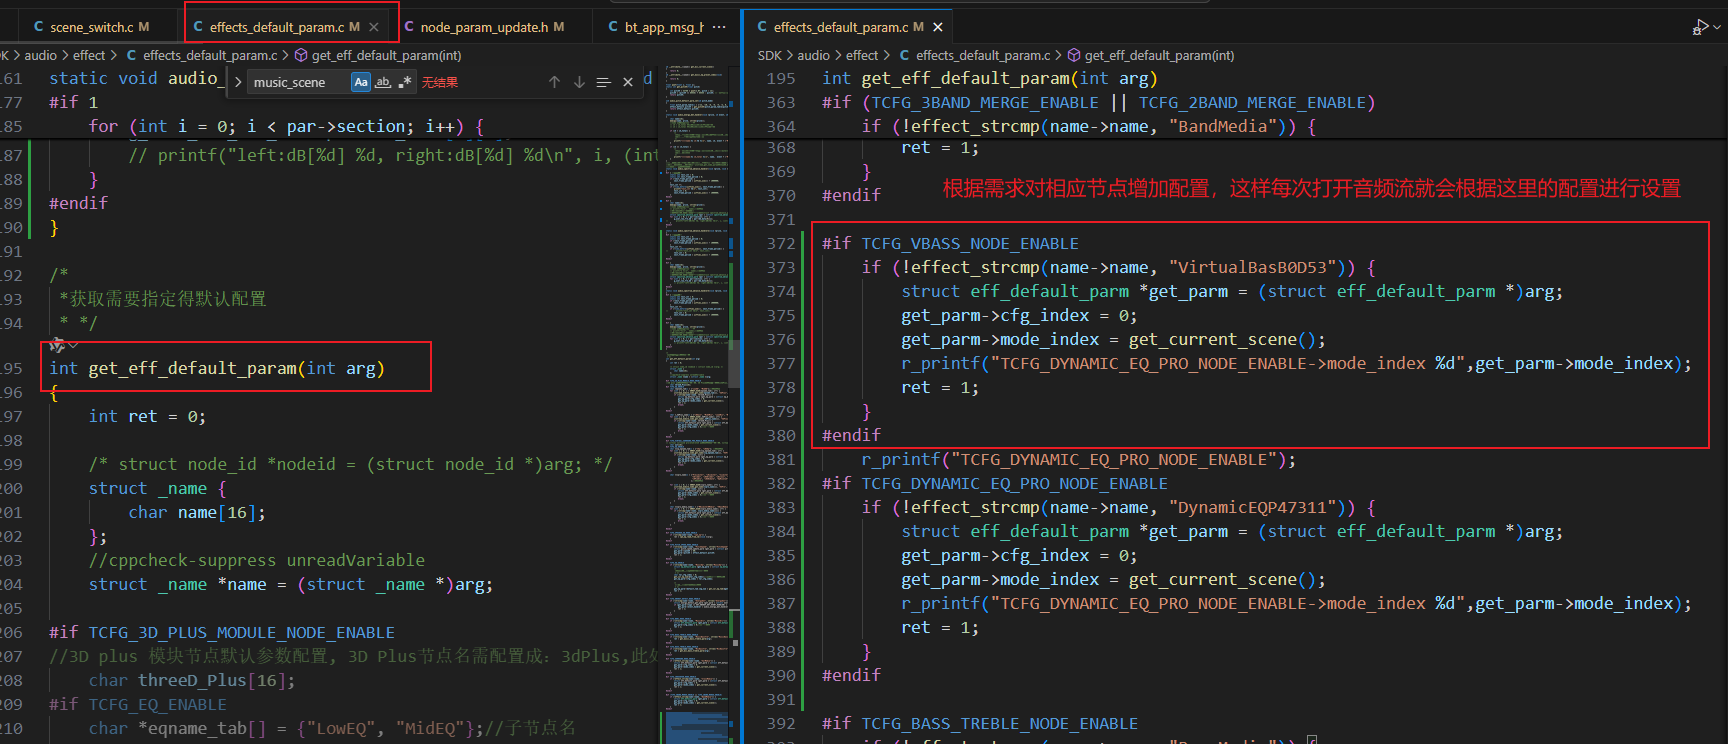Click 'effect' in left pane breadcrumb
This screenshot has width=1728, height=744.
(89, 55)
